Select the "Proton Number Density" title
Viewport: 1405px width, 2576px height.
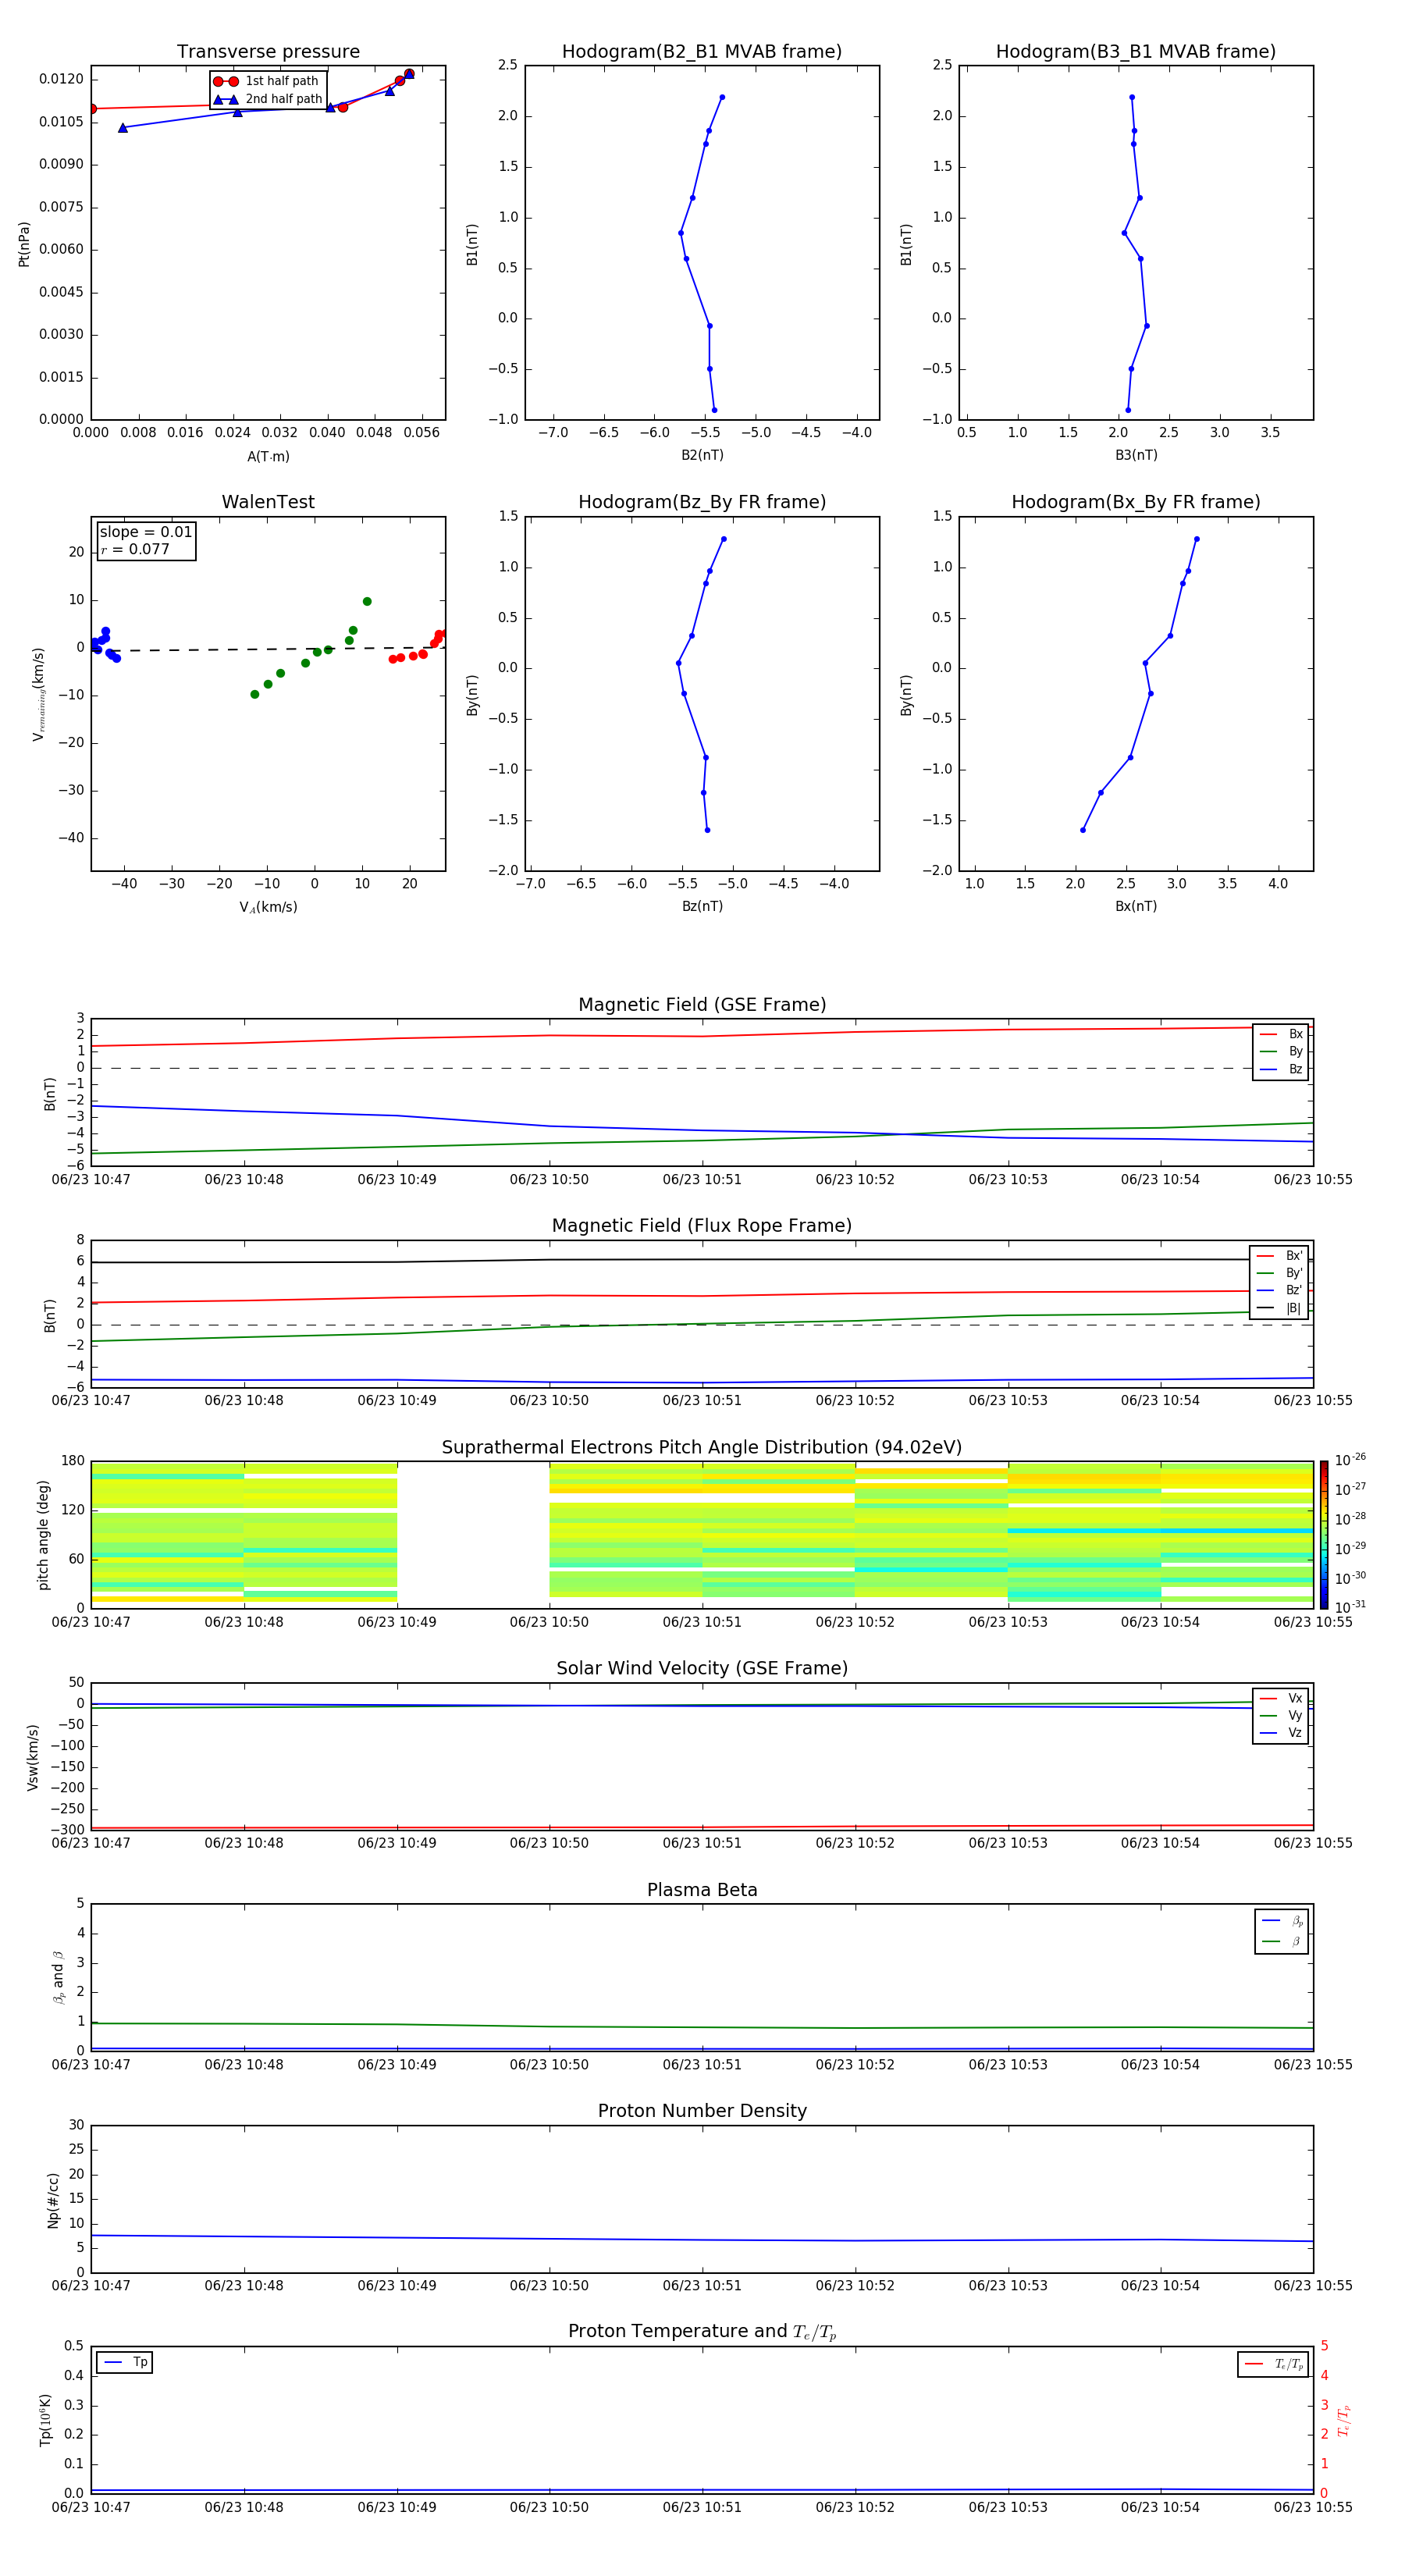click(702, 2111)
